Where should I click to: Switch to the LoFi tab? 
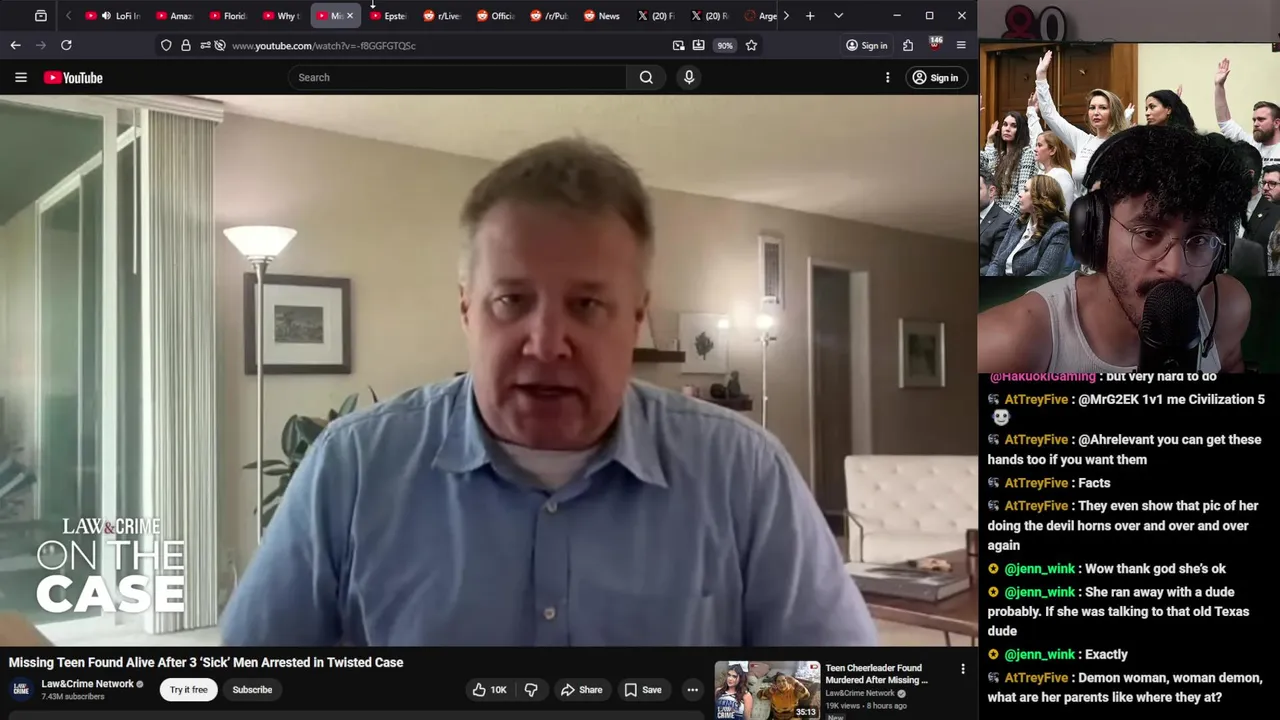pyautogui.click(x=113, y=16)
